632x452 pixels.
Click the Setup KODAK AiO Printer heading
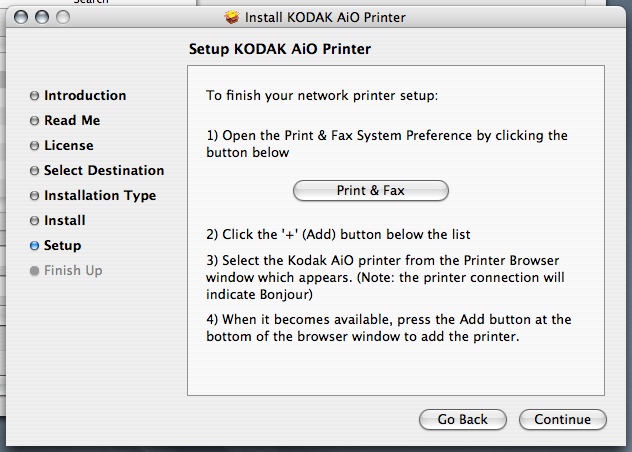coord(289,48)
